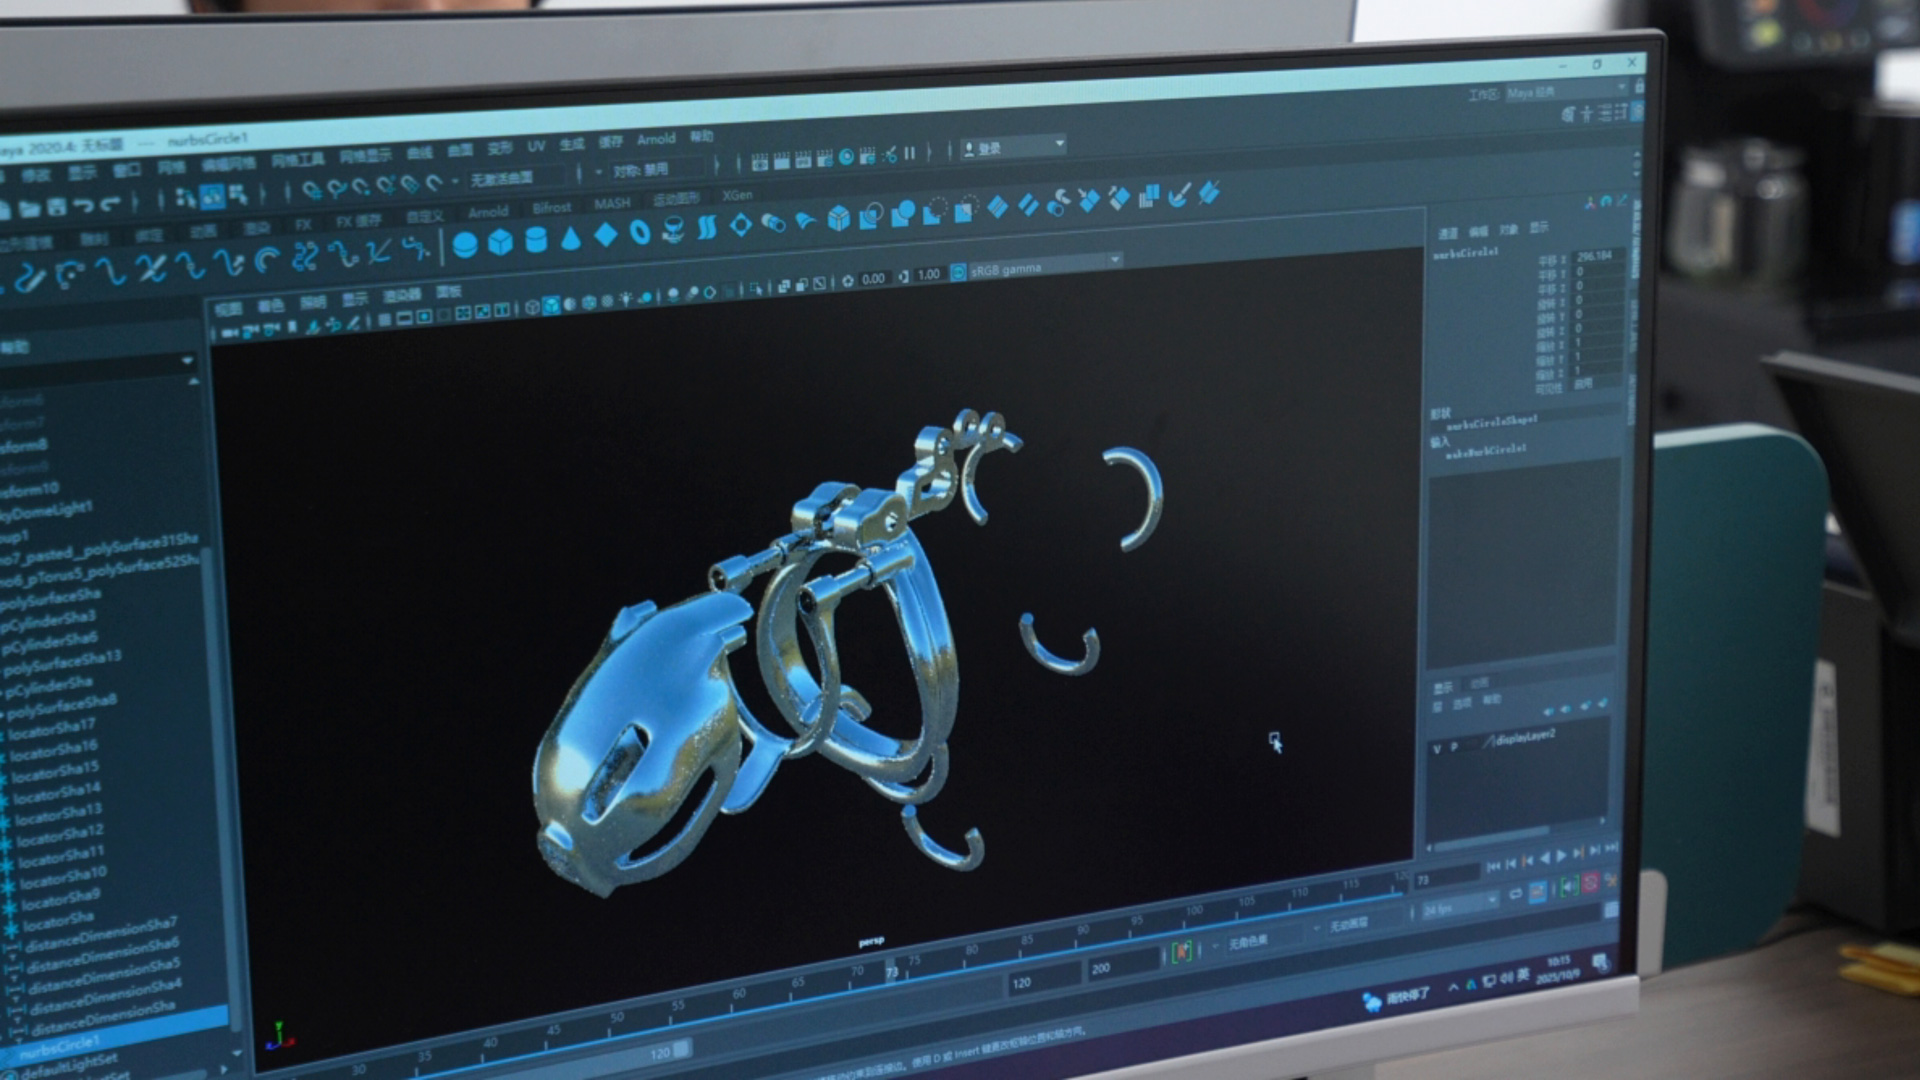Click the polygon cylinder shelf icon

click(536, 240)
